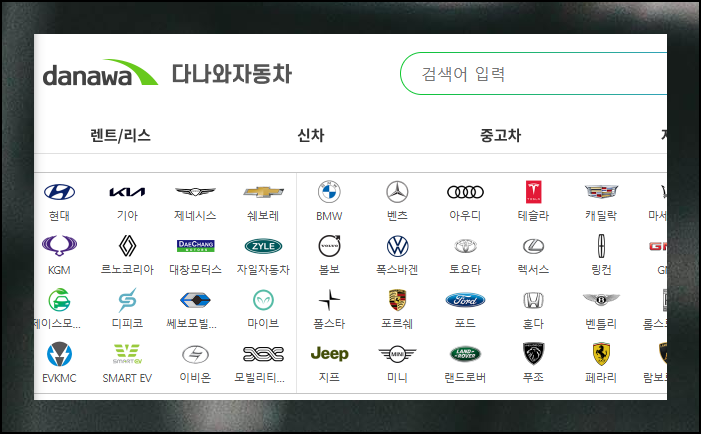Open the 렌트/리스 menu

click(x=120, y=135)
